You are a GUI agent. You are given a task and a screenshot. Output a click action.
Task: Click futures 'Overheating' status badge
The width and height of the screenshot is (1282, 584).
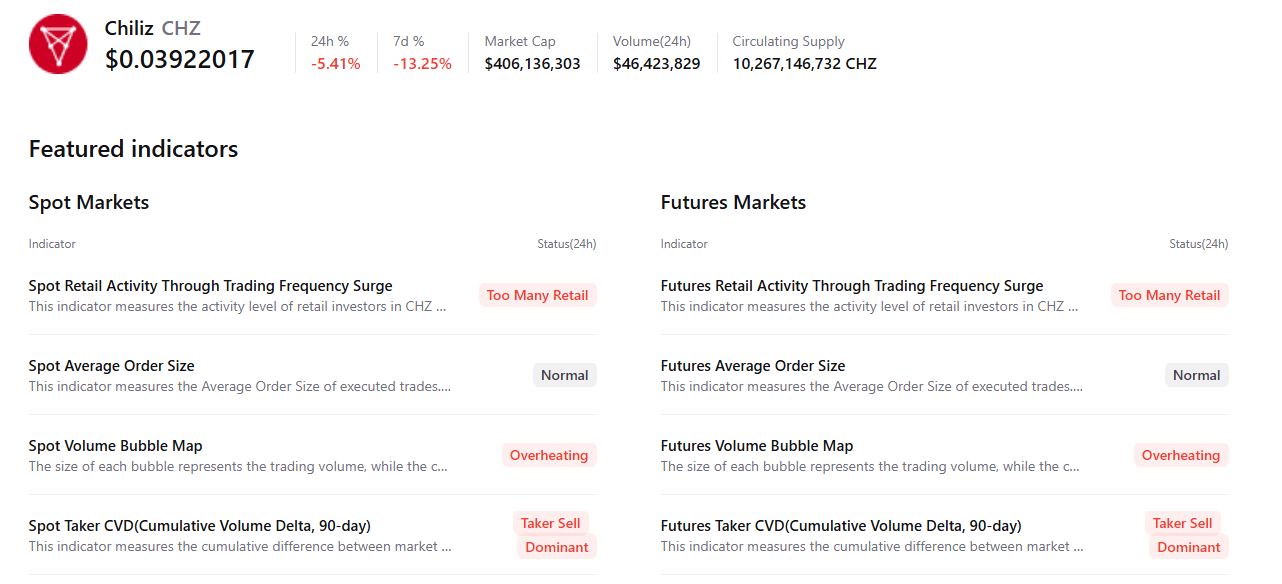pos(1181,455)
